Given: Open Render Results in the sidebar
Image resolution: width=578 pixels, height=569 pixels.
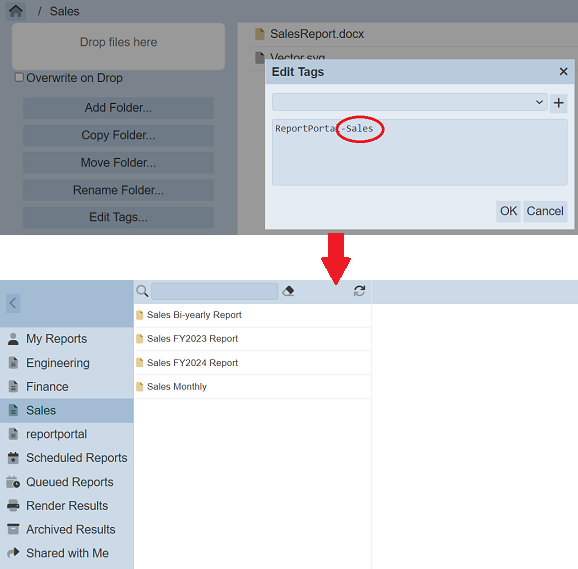Looking at the screenshot, I should coord(67,506).
